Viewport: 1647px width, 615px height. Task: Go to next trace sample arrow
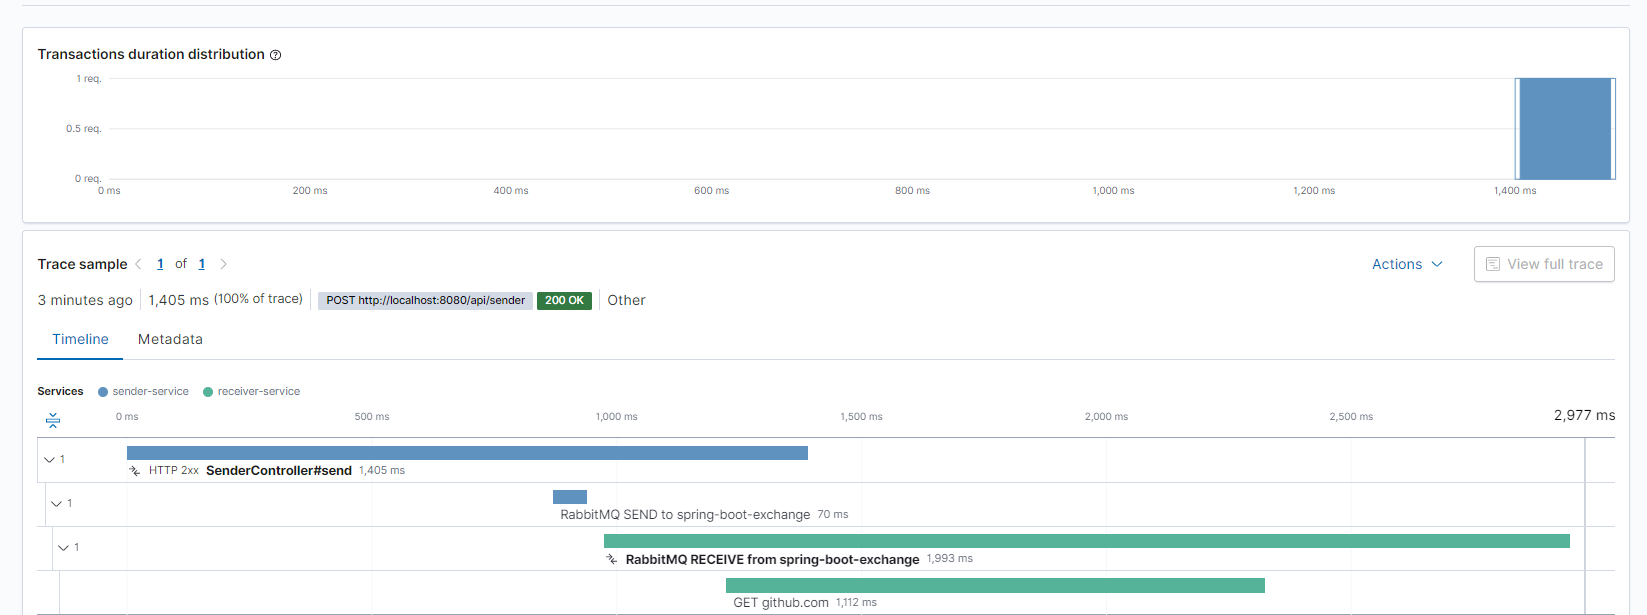coord(223,264)
